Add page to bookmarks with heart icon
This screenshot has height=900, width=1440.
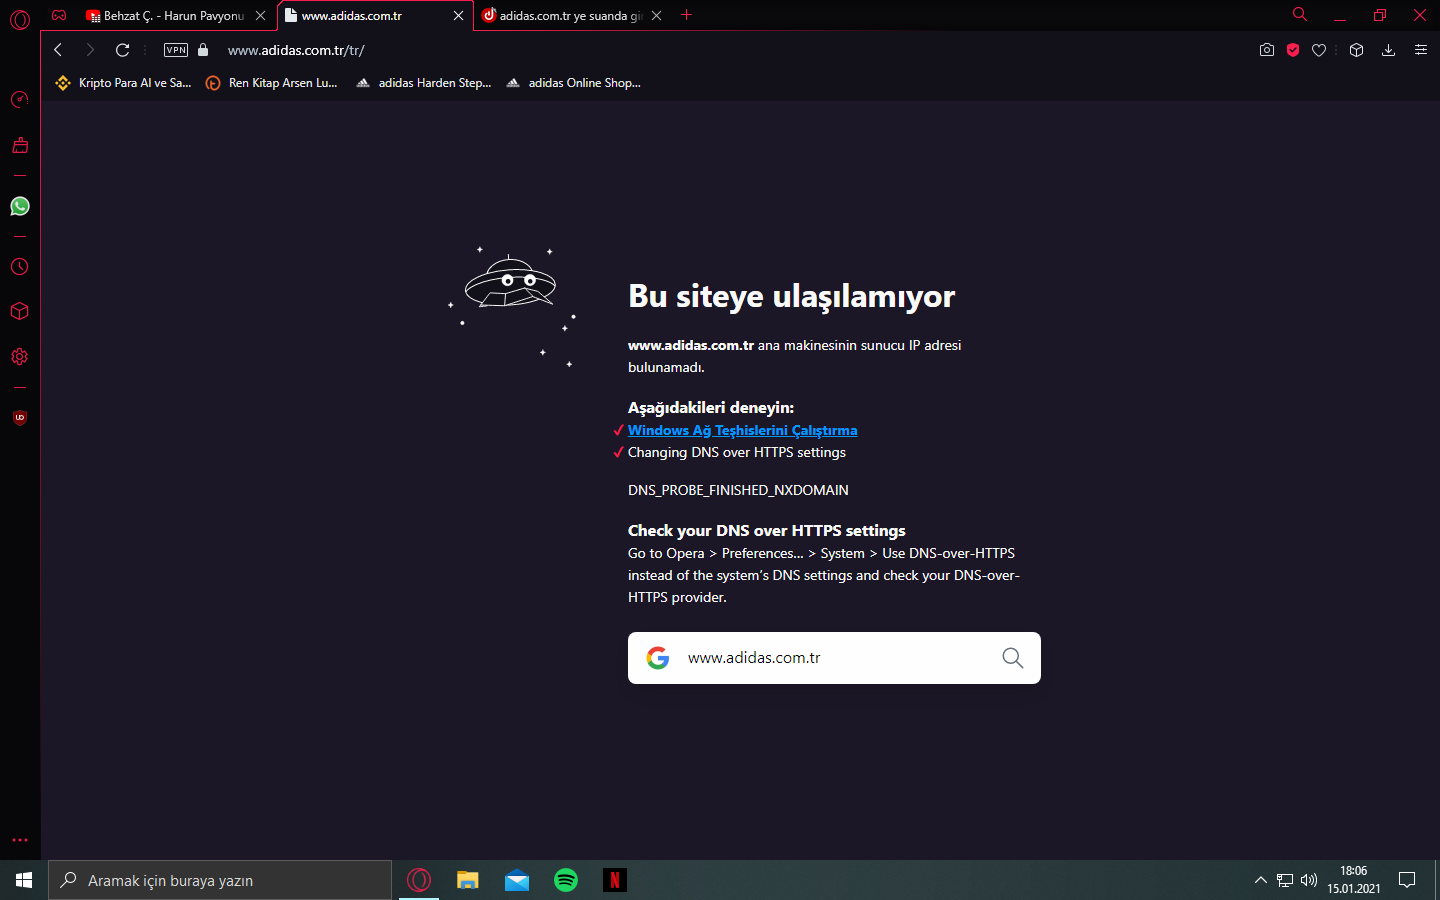pyautogui.click(x=1319, y=50)
